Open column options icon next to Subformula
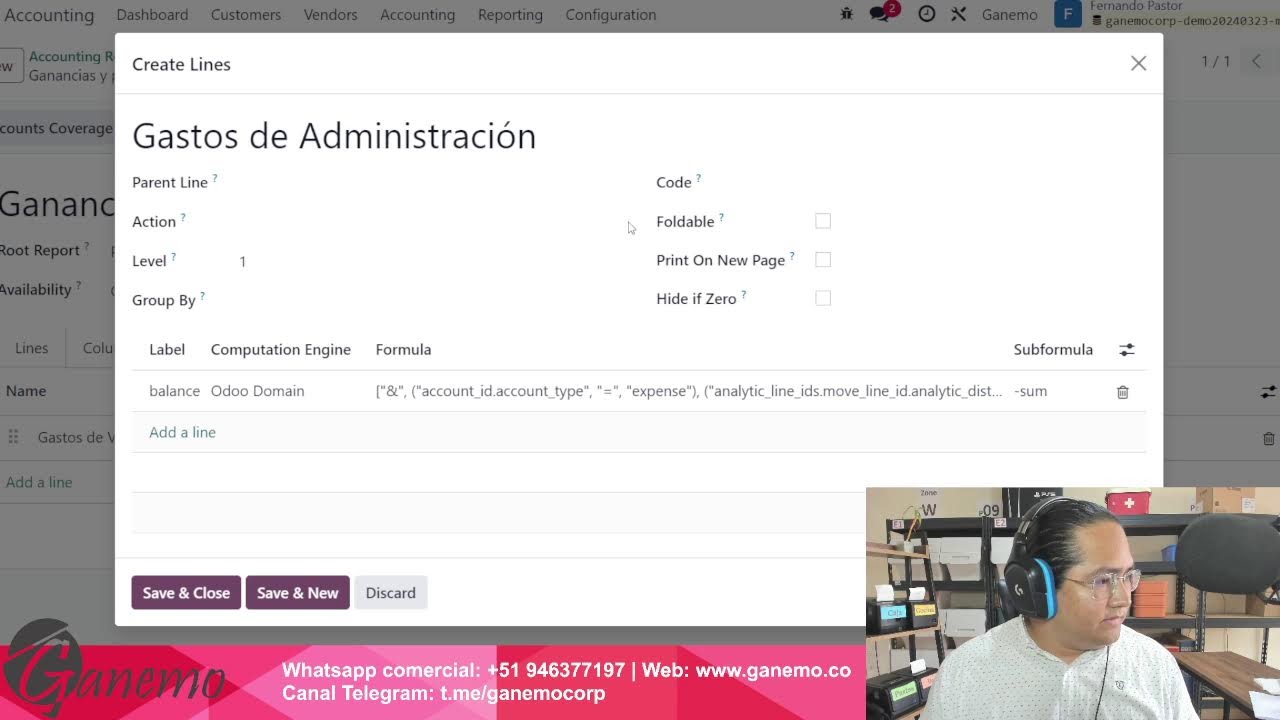The image size is (1280, 720). [1127, 350]
